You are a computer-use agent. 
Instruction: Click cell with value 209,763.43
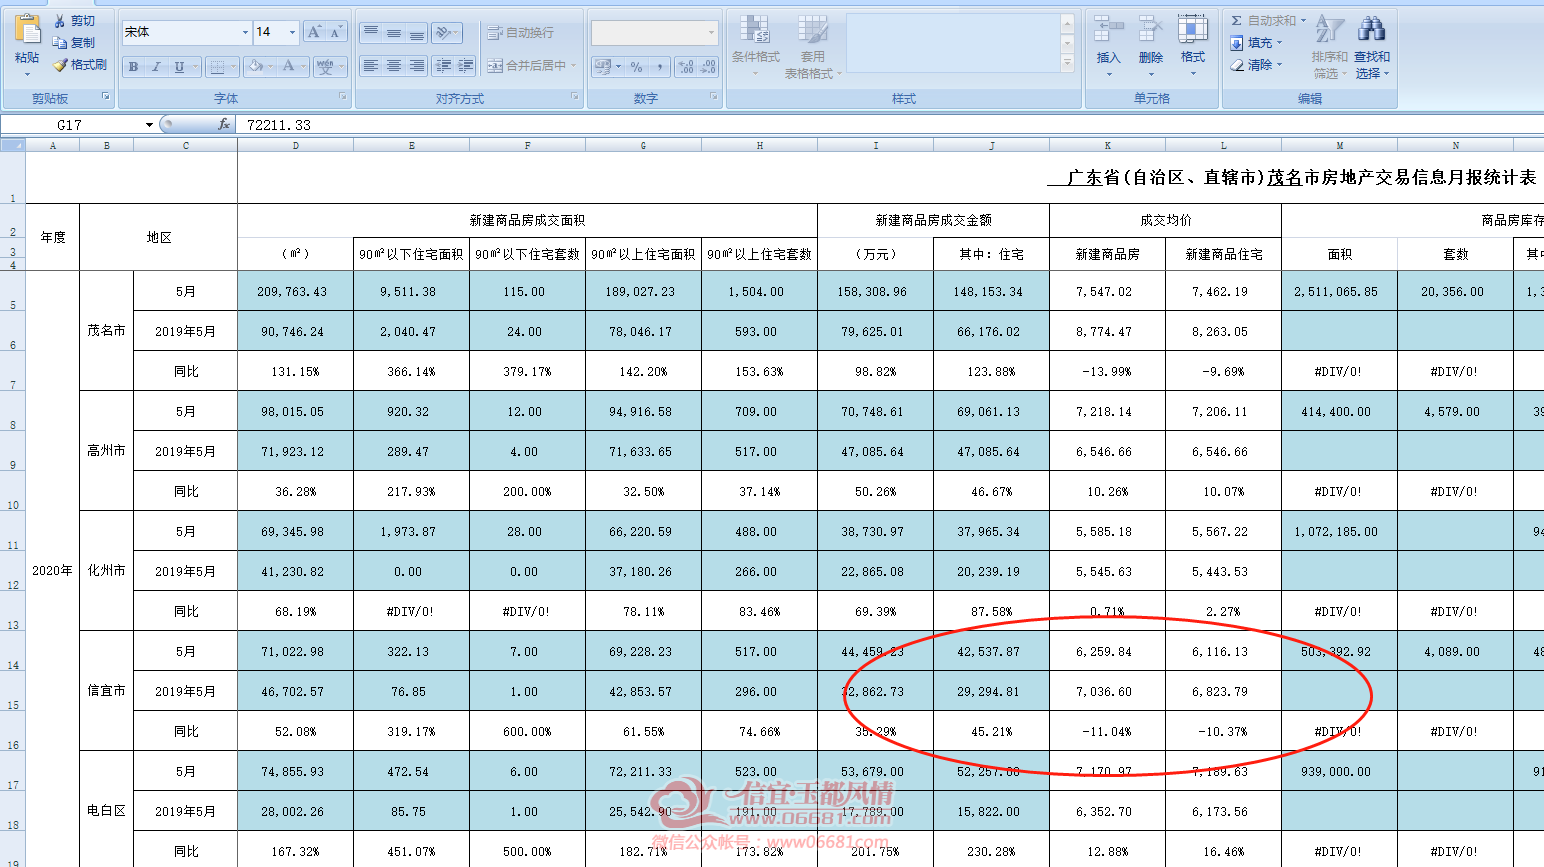pos(295,291)
